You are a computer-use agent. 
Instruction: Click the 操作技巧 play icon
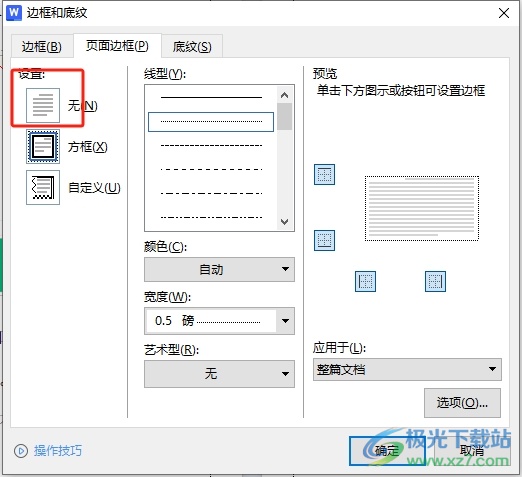point(21,451)
